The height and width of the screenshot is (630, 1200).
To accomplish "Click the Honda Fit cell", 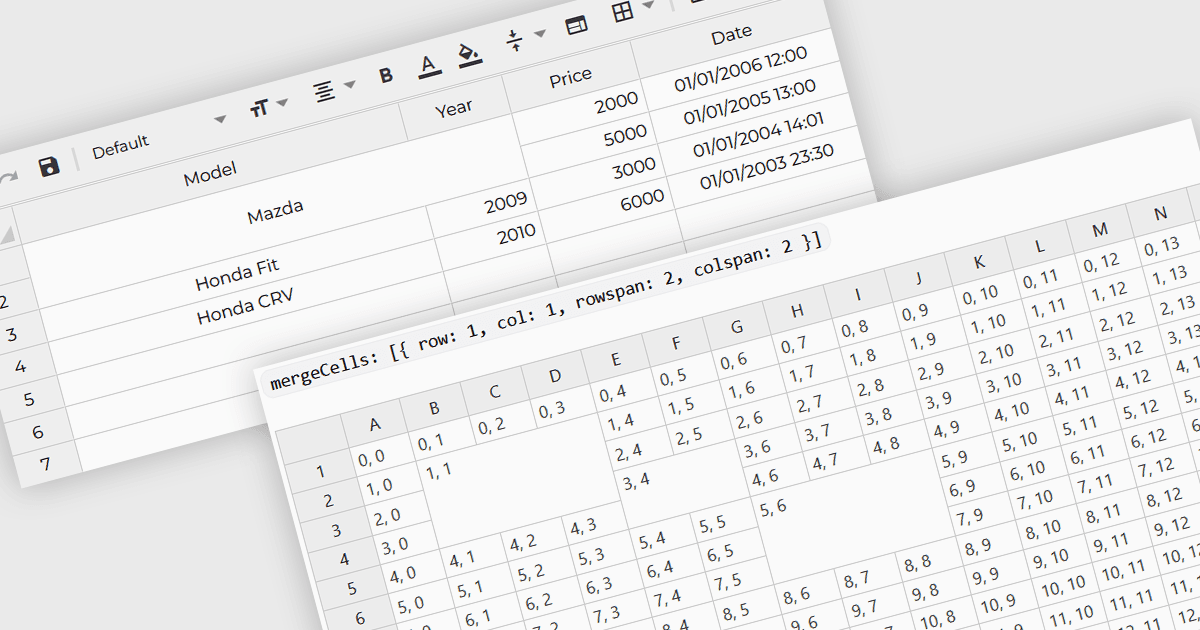I will [x=237, y=274].
